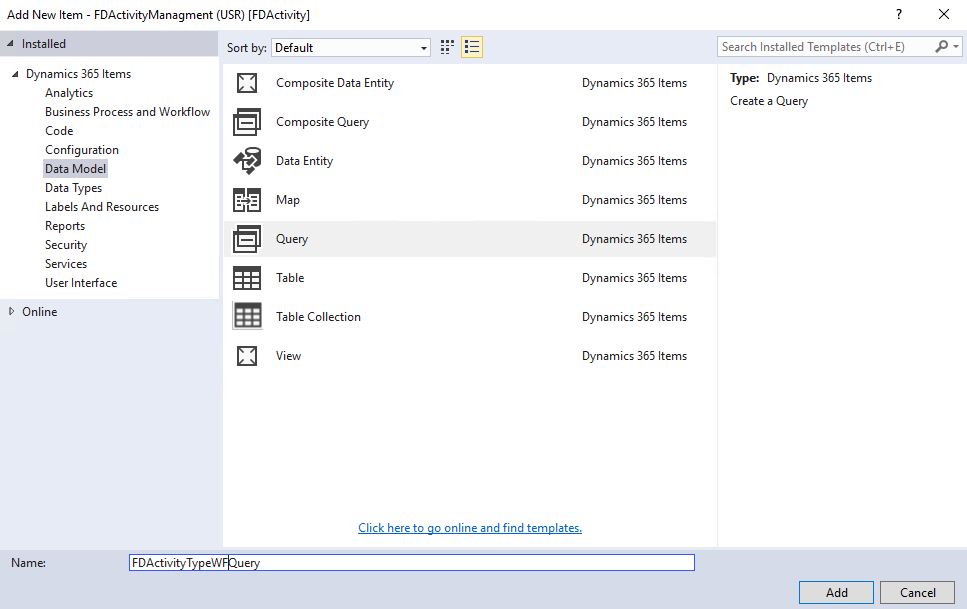Select the Data Model category
The width and height of the screenshot is (967, 609).
click(75, 168)
